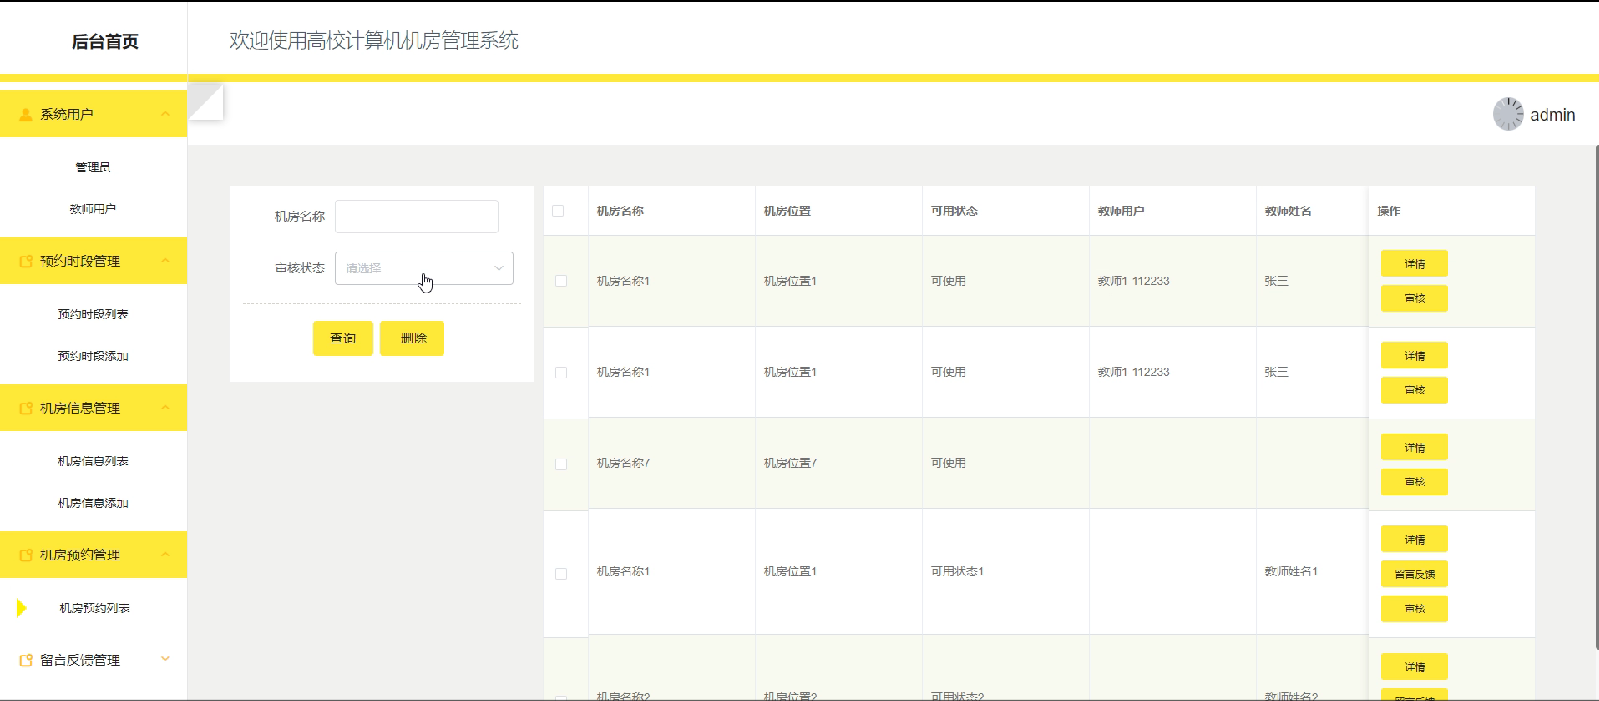Click the cell 教师姓名1
1599x701 pixels.
[x=1291, y=571]
